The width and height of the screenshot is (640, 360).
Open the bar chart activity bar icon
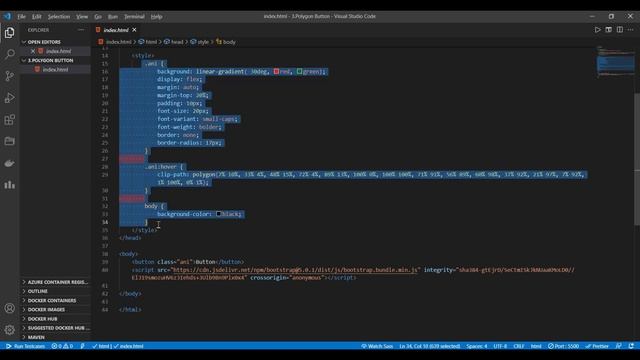coord(9,185)
